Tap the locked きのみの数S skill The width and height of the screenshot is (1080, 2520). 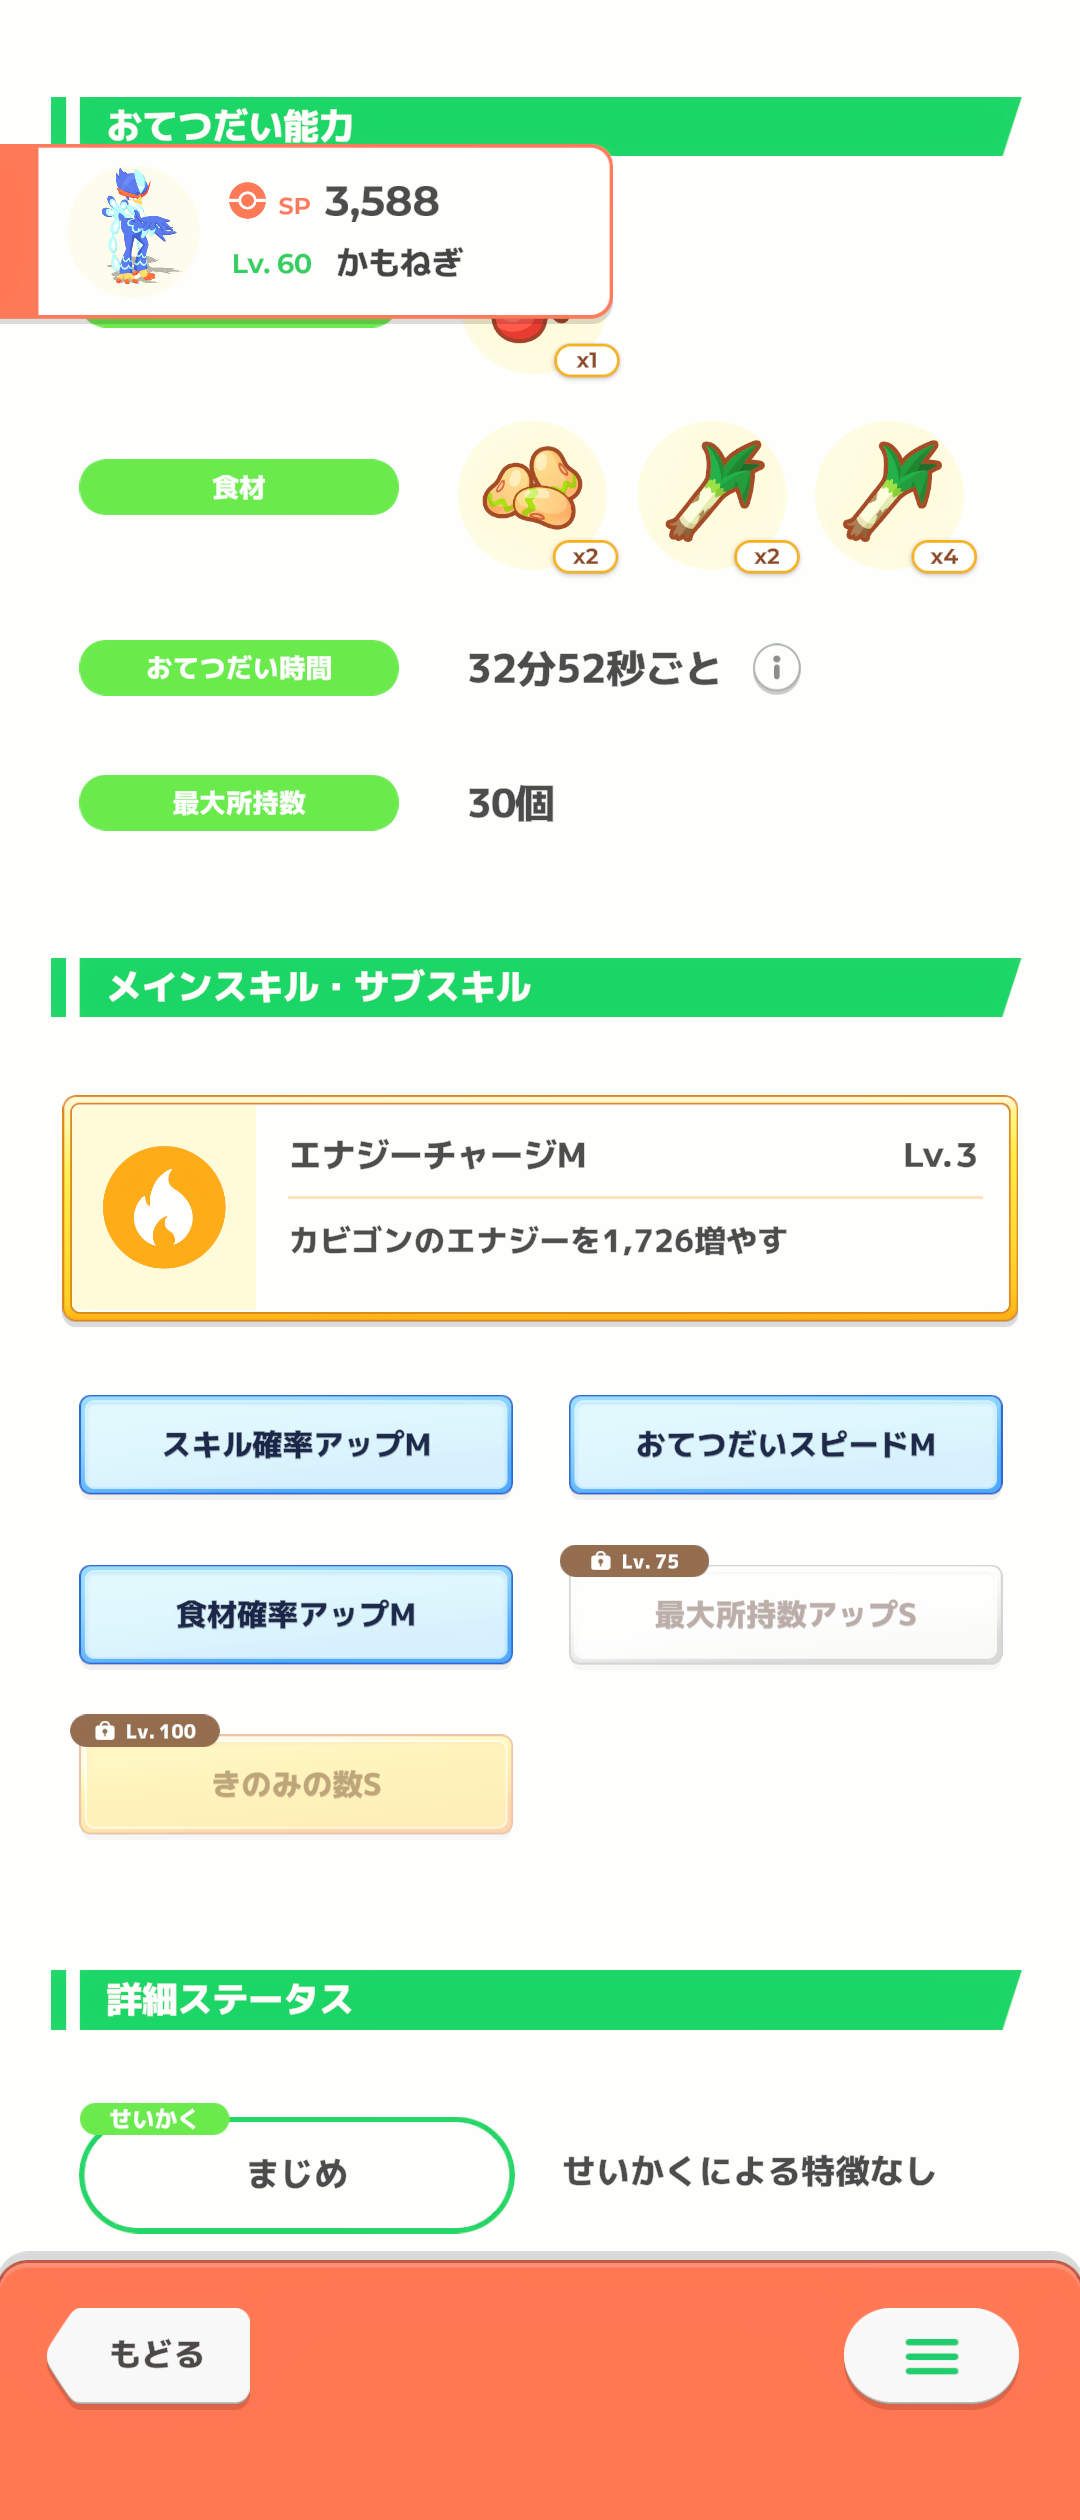(x=296, y=1784)
